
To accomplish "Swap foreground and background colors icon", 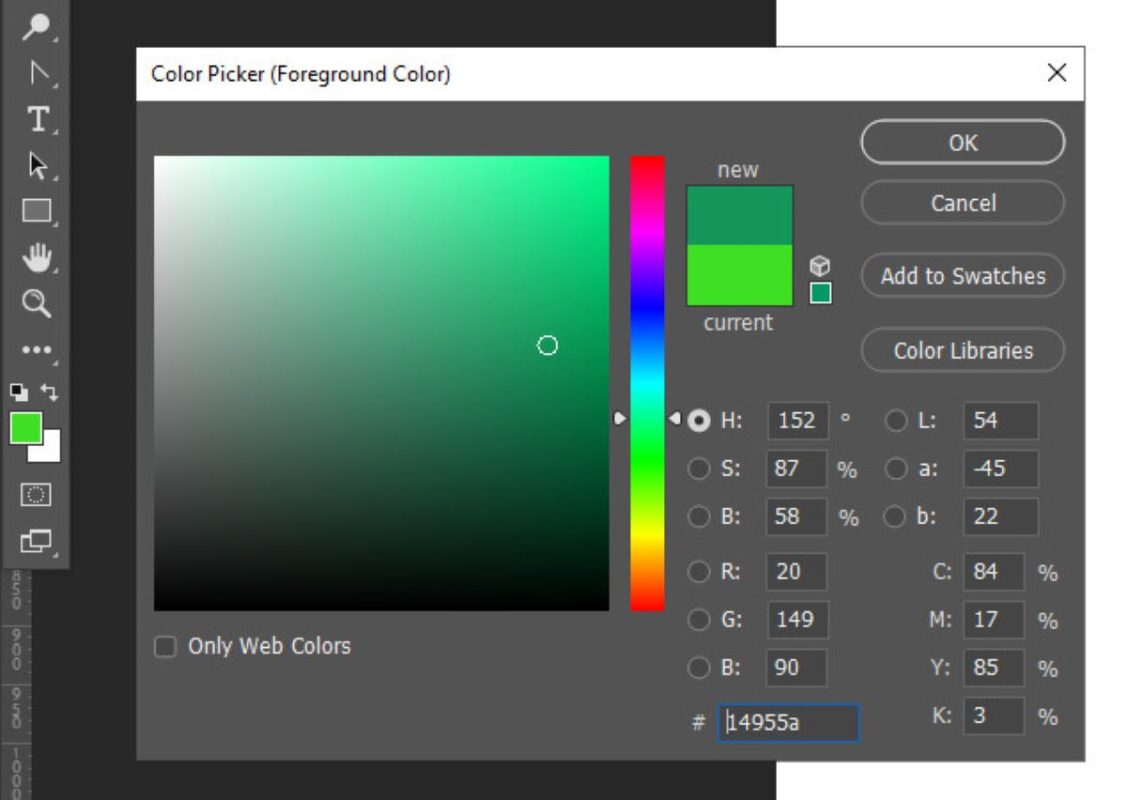I will click(x=49, y=392).
